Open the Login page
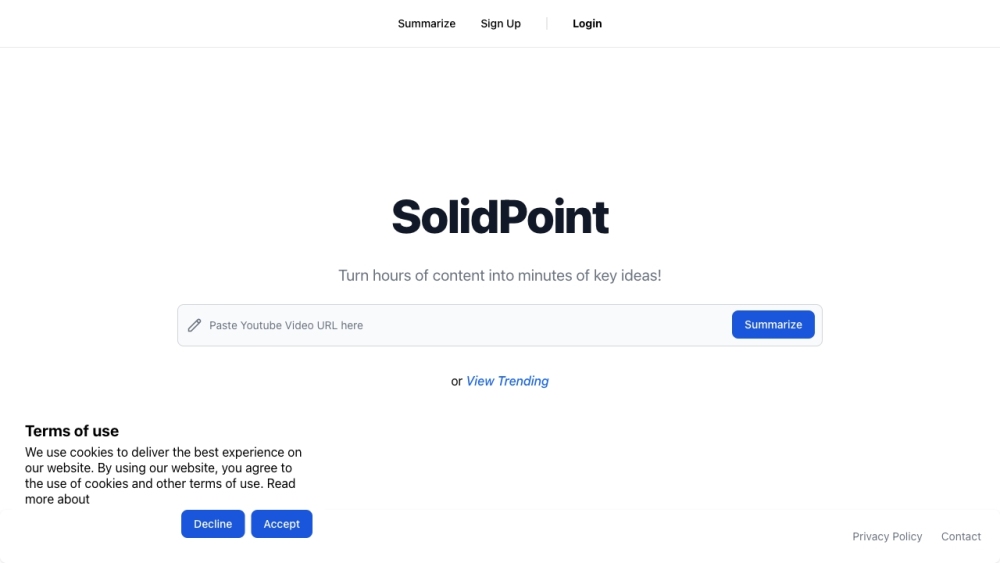This screenshot has height=563, width=1000. pyautogui.click(x=587, y=24)
